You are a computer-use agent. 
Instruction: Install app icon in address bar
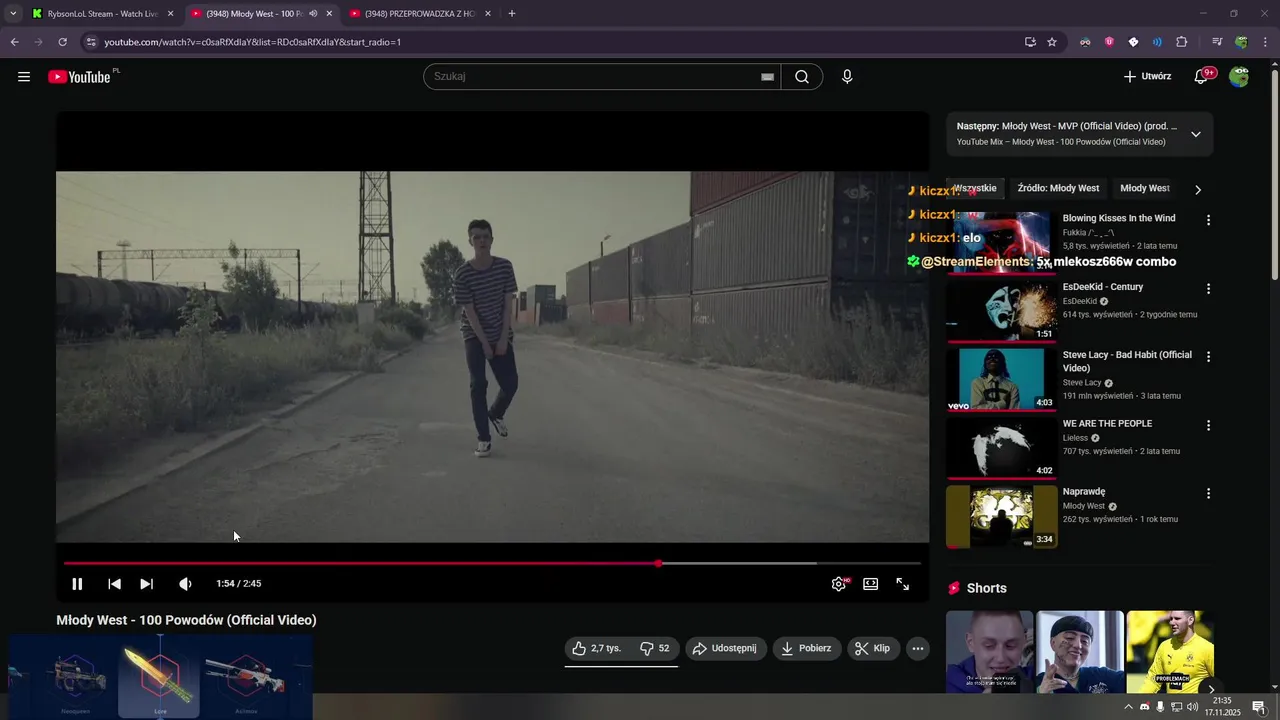tap(1030, 42)
